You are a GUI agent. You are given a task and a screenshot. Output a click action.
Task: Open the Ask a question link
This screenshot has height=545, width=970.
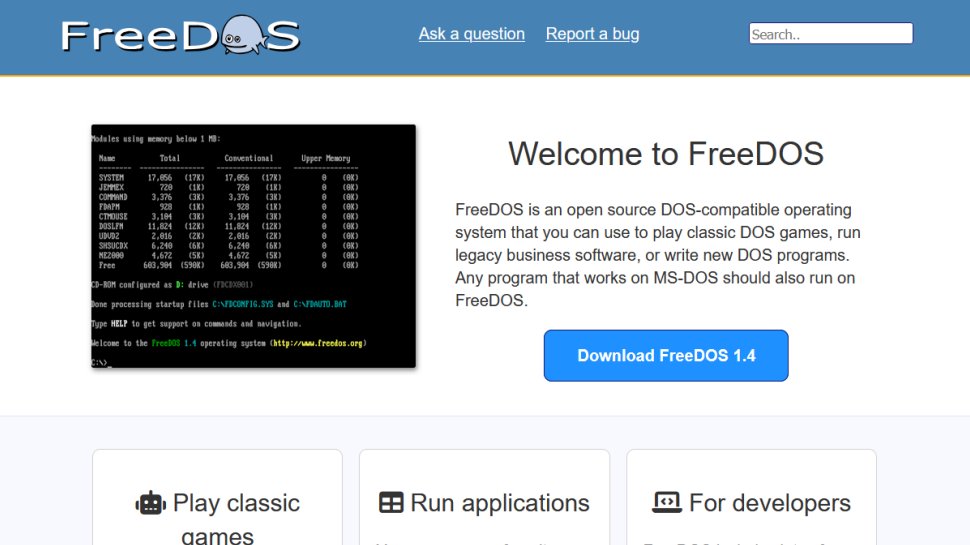tap(471, 34)
